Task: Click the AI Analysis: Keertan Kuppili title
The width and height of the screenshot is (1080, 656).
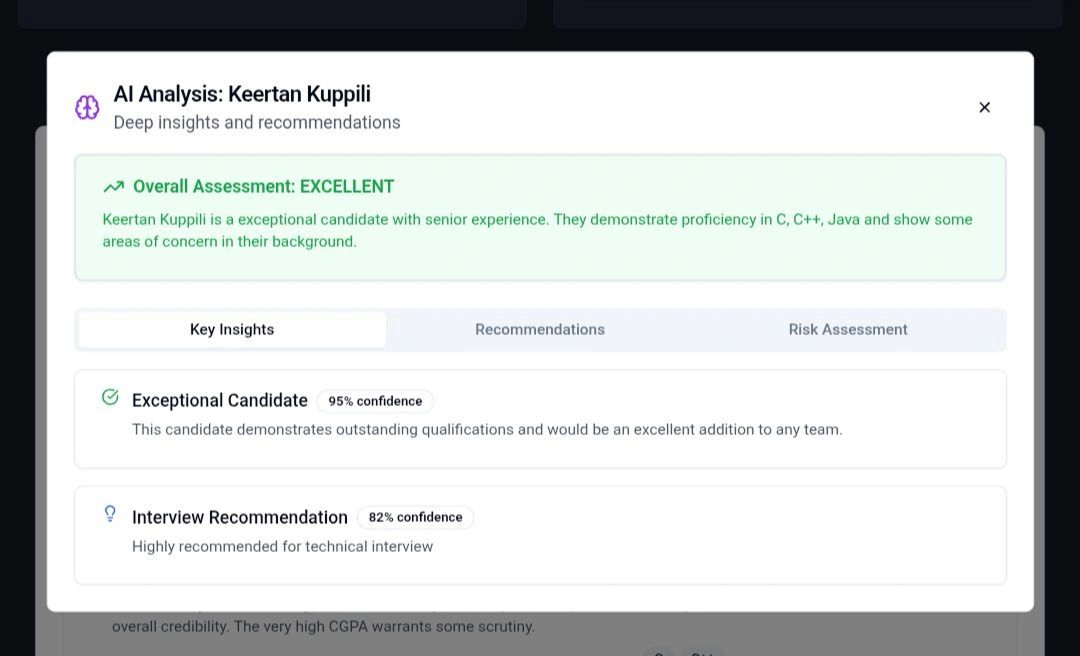Action: [242, 94]
